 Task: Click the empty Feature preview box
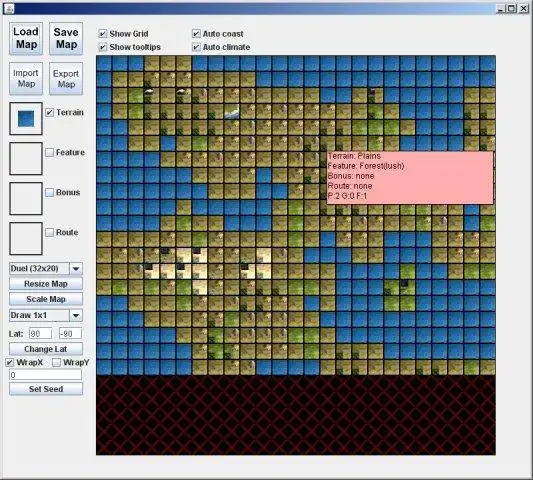(x=26, y=159)
